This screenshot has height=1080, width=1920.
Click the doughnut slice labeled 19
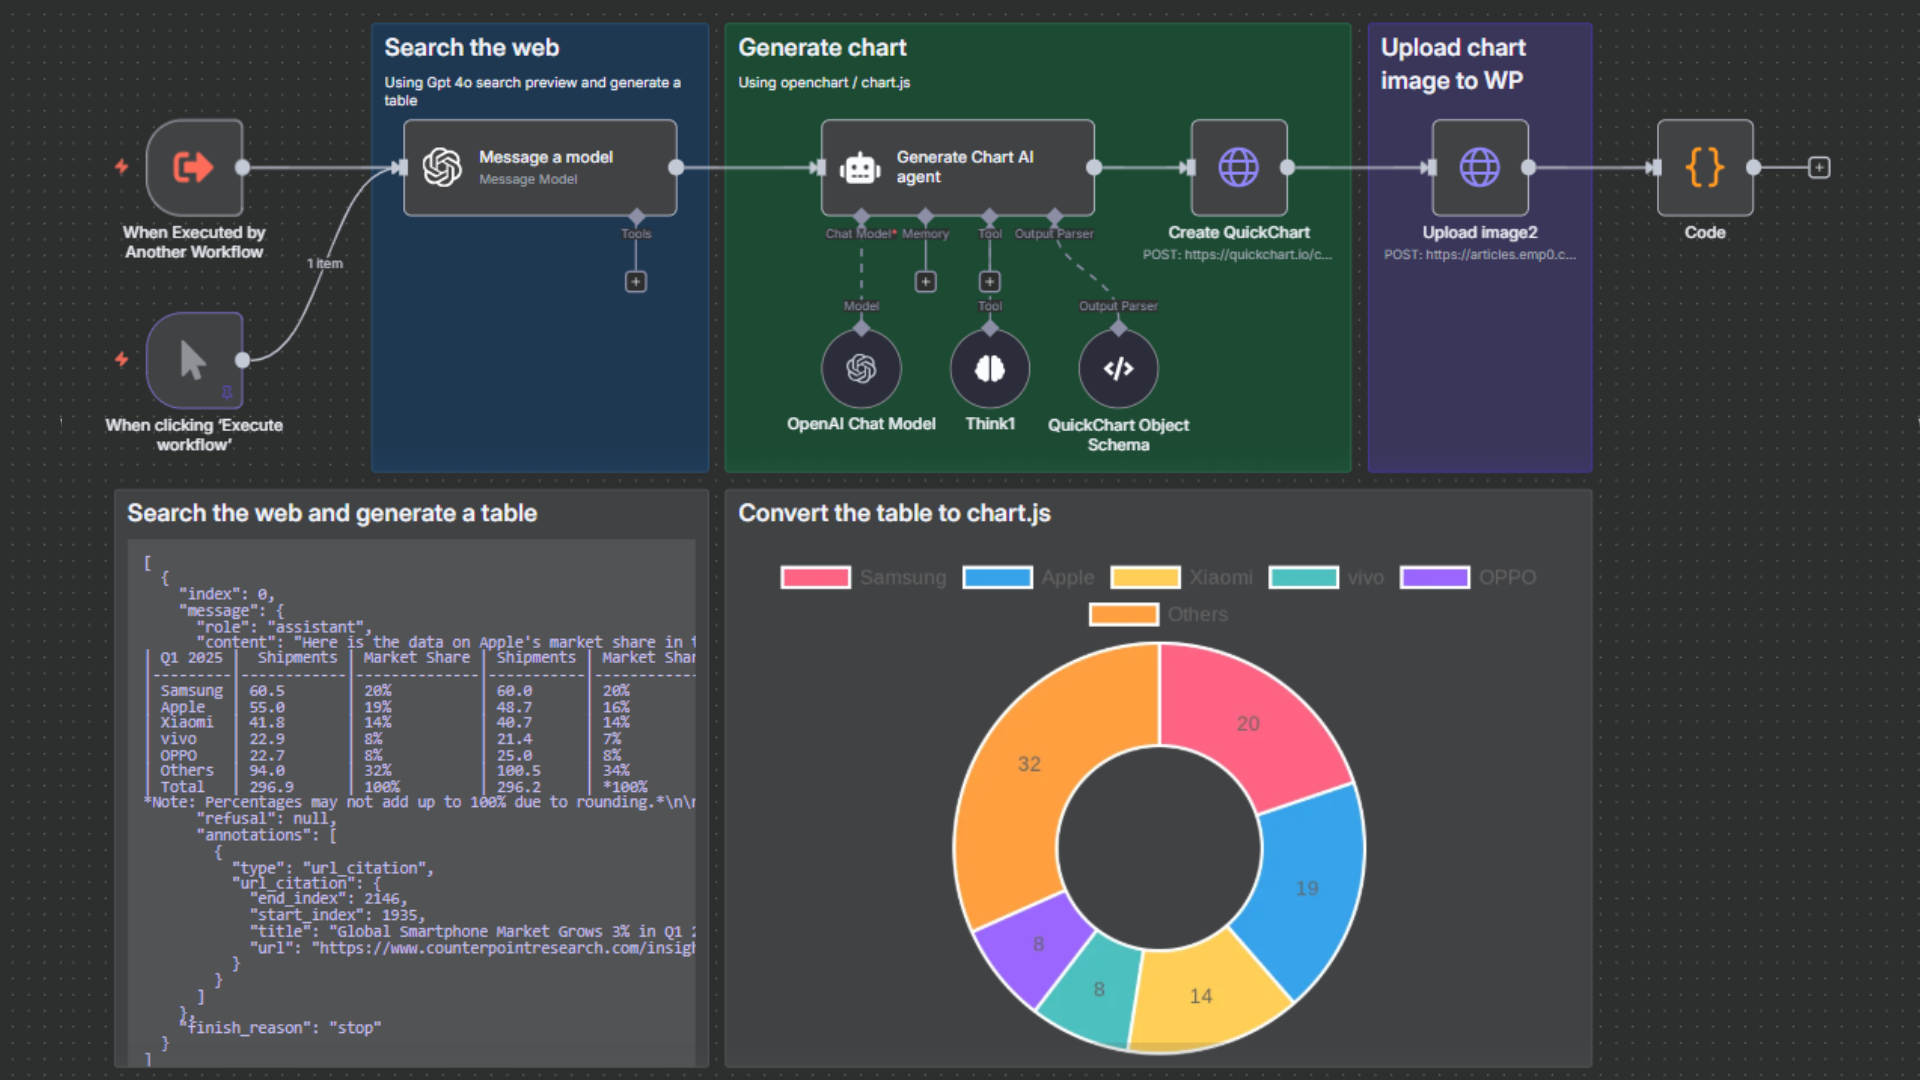[1307, 888]
